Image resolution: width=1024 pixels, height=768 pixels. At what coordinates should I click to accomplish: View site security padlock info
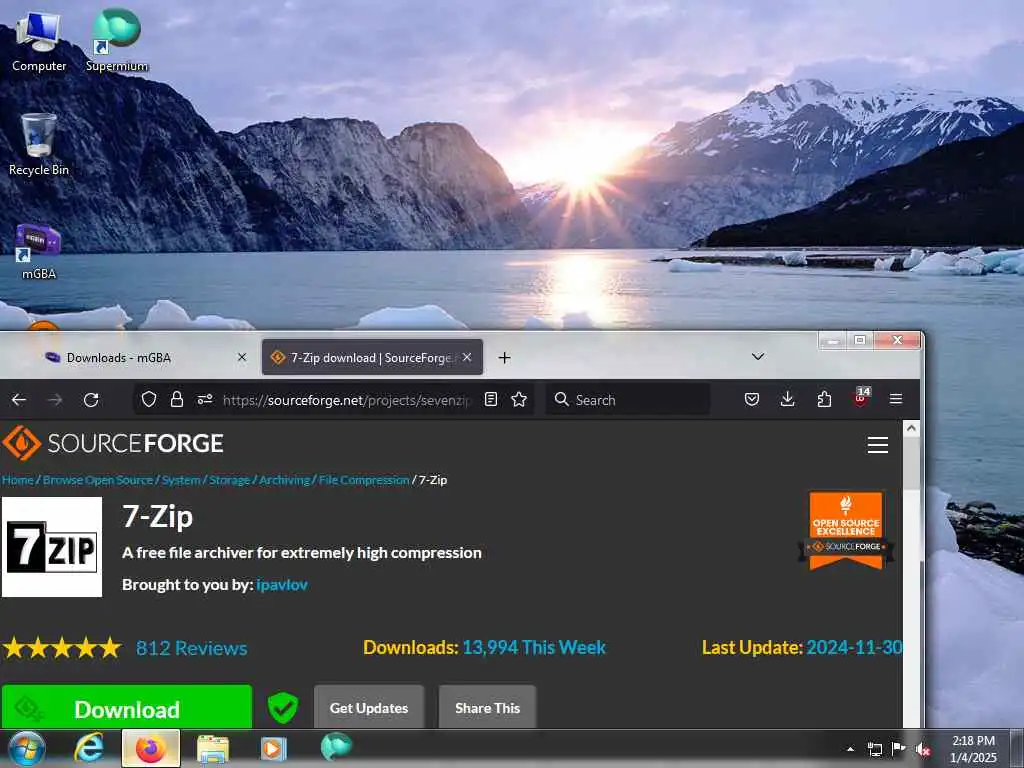pos(176,399)
